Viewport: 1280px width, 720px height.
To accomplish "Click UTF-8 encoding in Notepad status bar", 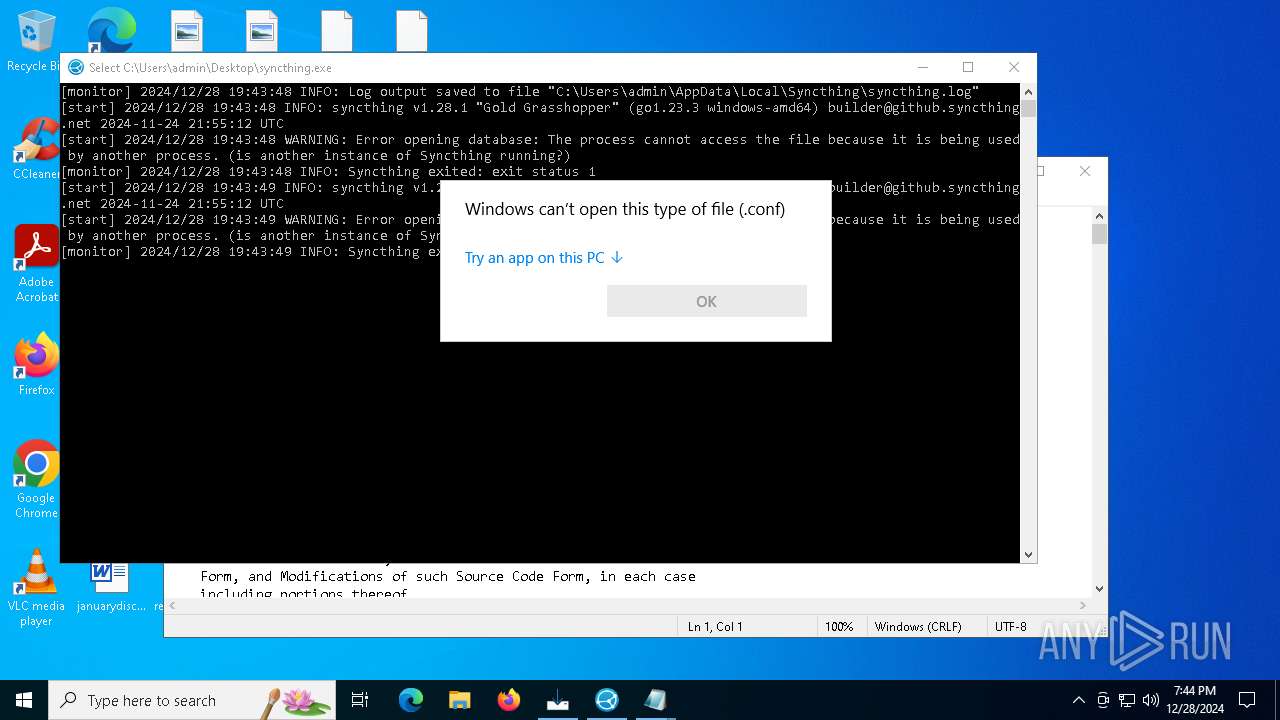I will click(x=1011, y=627).
